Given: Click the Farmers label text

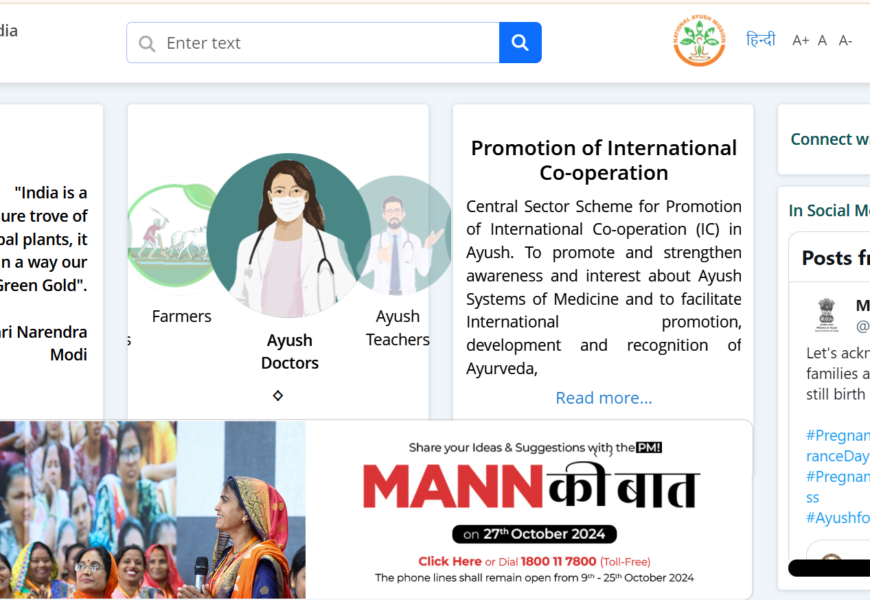Looking at the screenshot, I should click(181, 316).
